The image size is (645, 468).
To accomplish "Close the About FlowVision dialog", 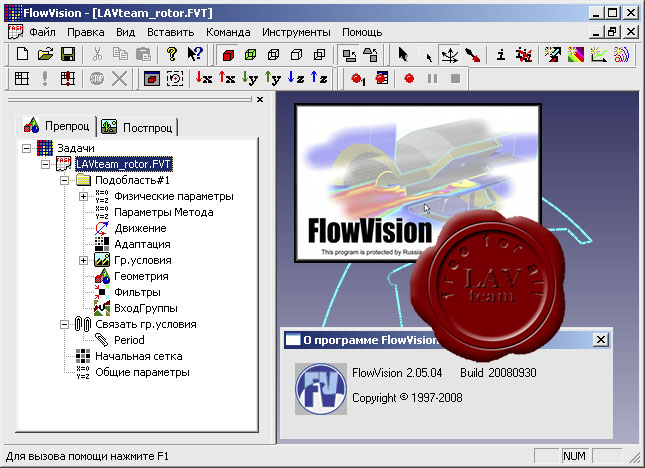I will tap(601, 340).
